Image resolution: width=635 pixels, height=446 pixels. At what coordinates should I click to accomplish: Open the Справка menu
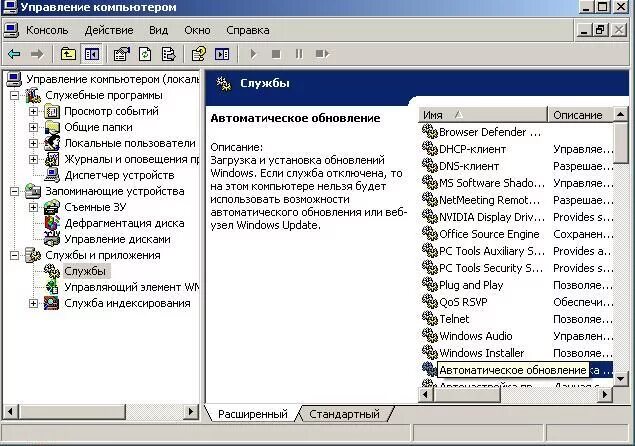(248, 30)
